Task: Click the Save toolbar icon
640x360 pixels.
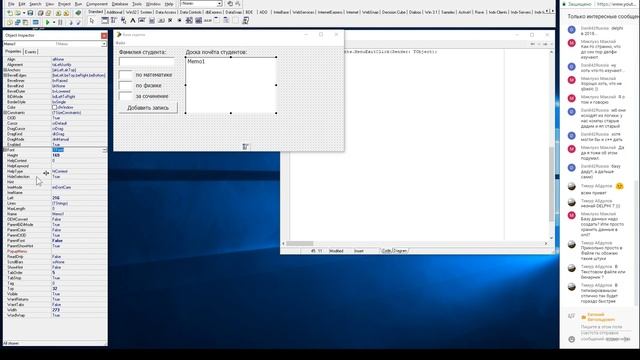Action: coord(30,13)
